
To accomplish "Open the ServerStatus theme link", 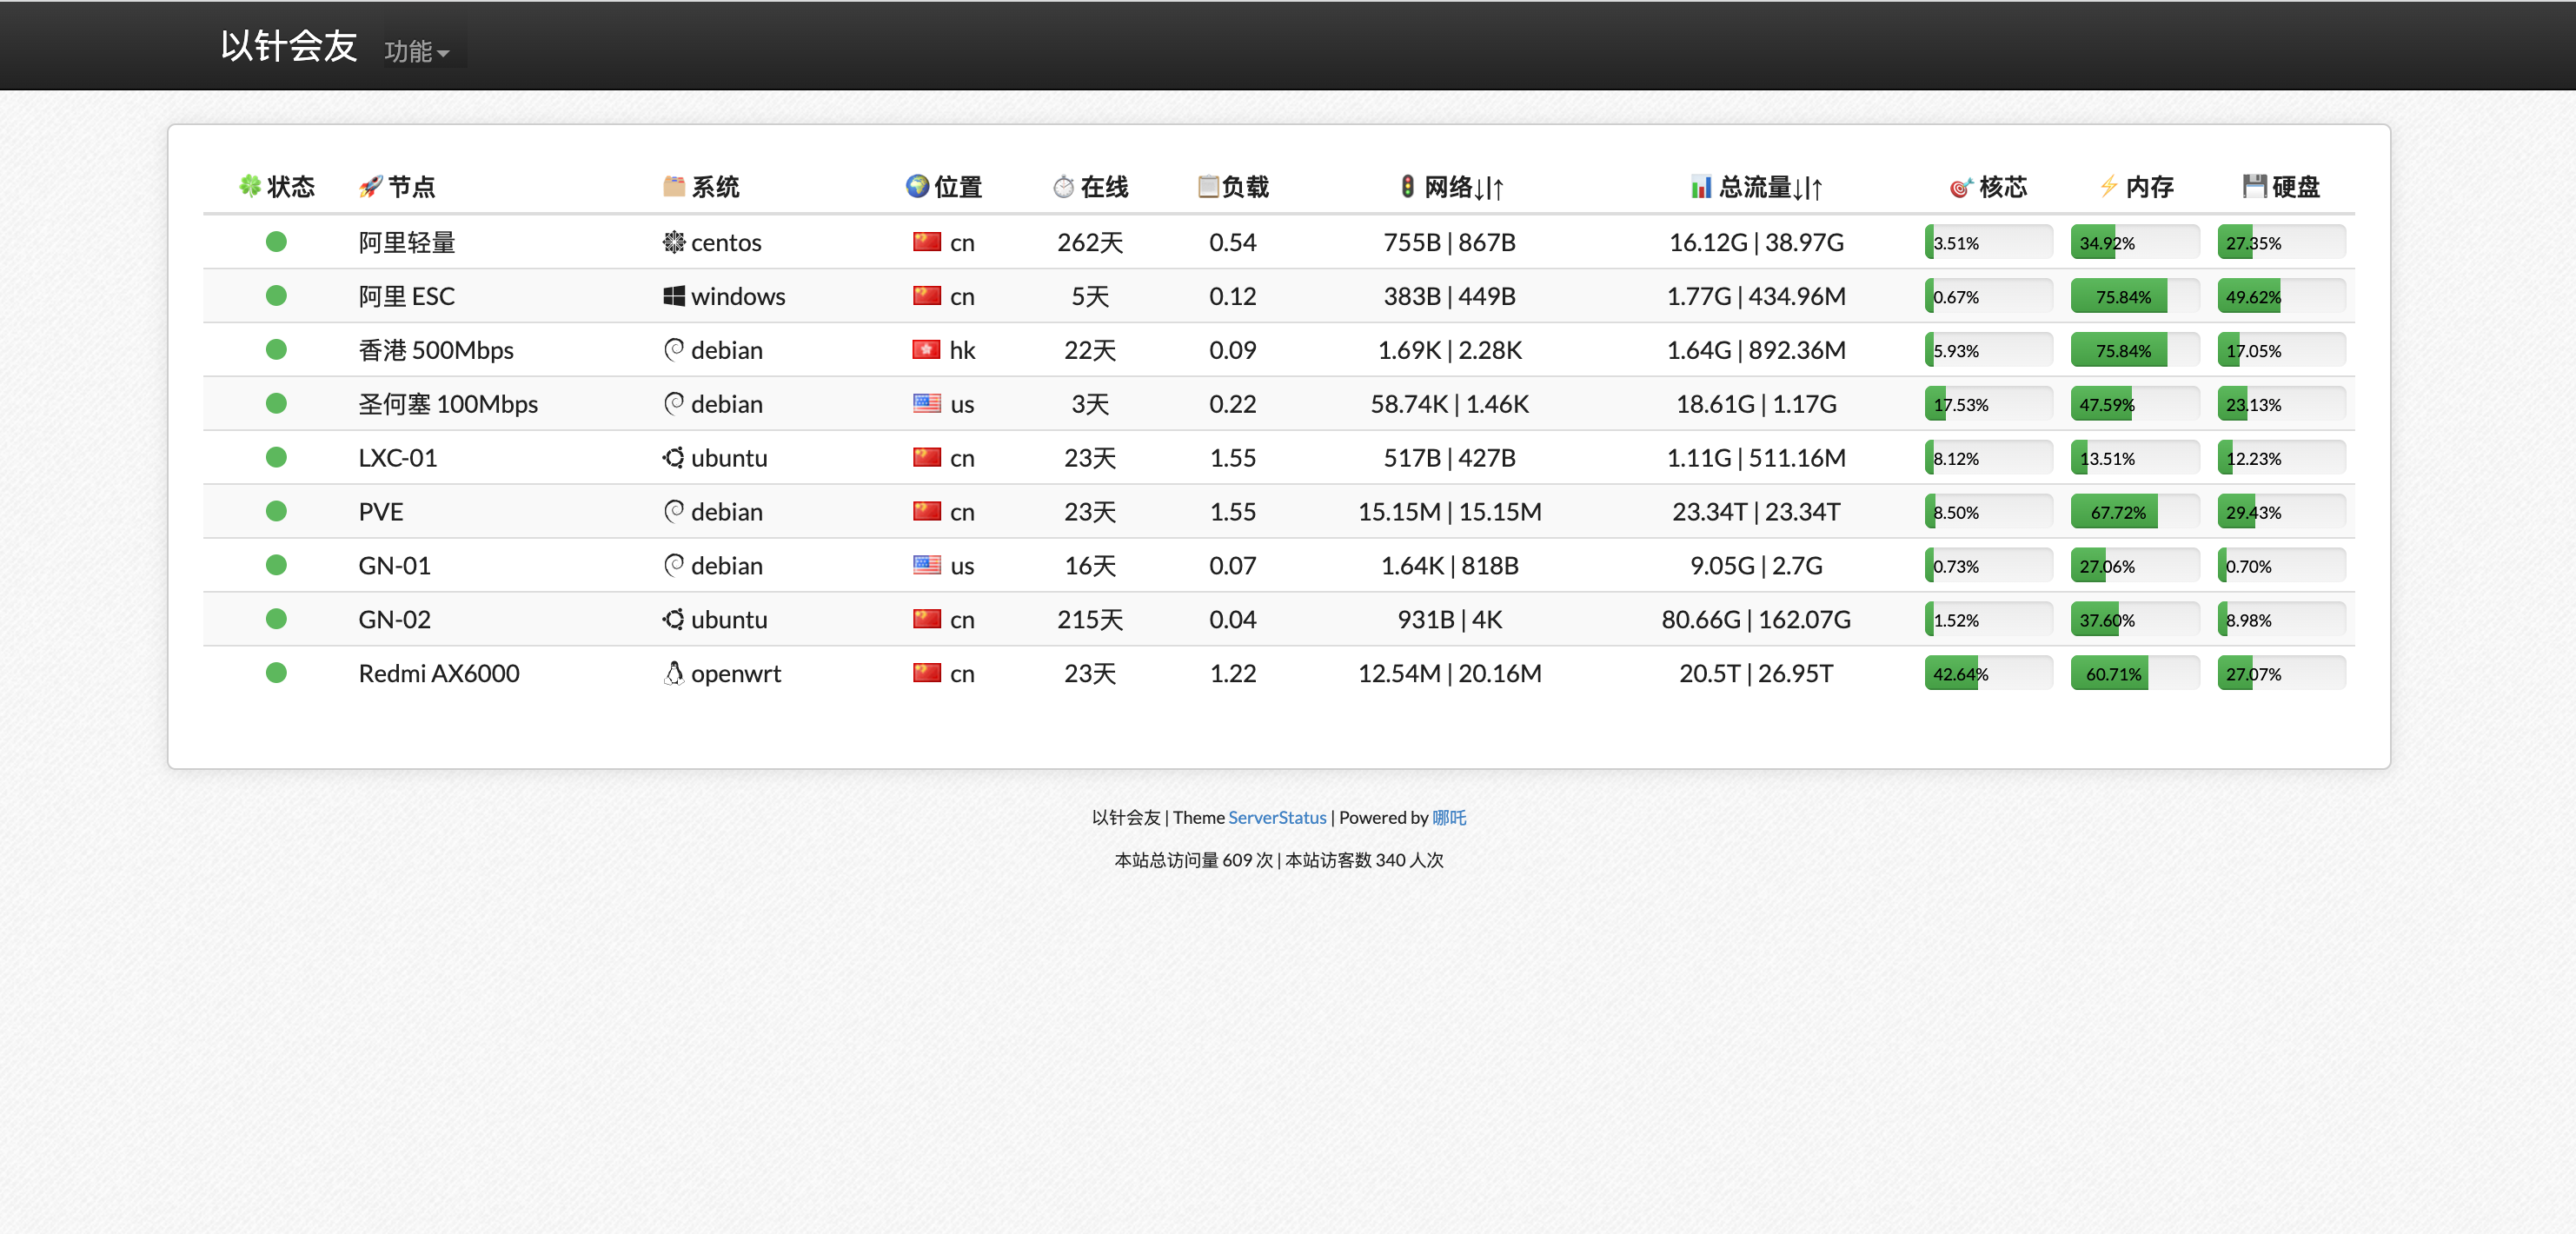I will [1276, 817].
